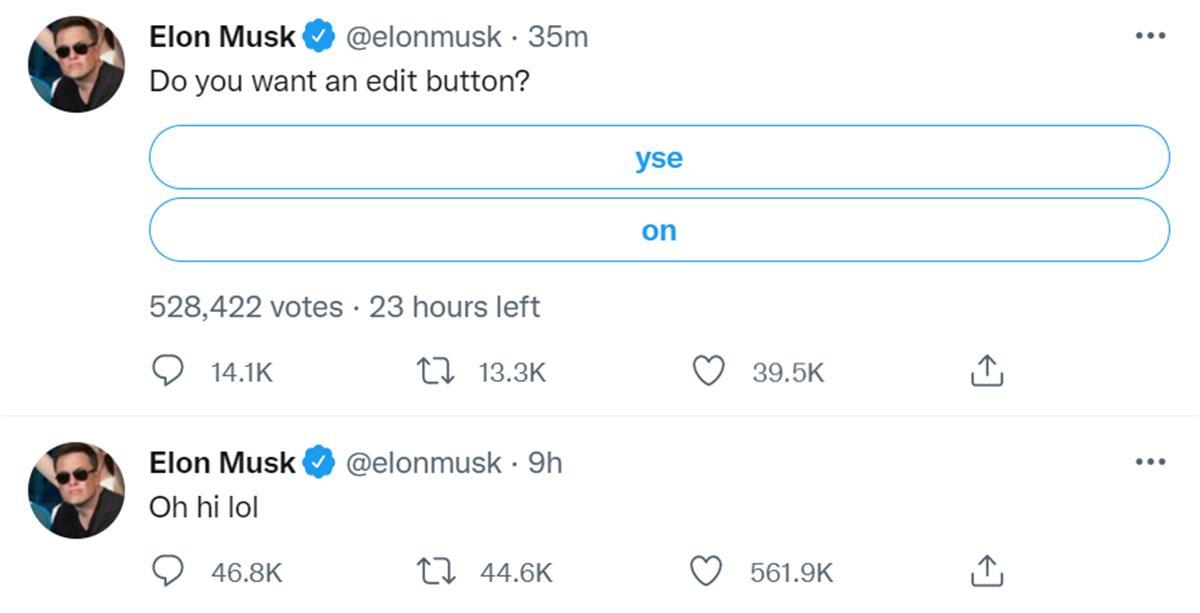Image resolution: width=1200 pixels, height=613 pixels.
Task: Vote "yse" in the poll
Action: coord(659,158)
